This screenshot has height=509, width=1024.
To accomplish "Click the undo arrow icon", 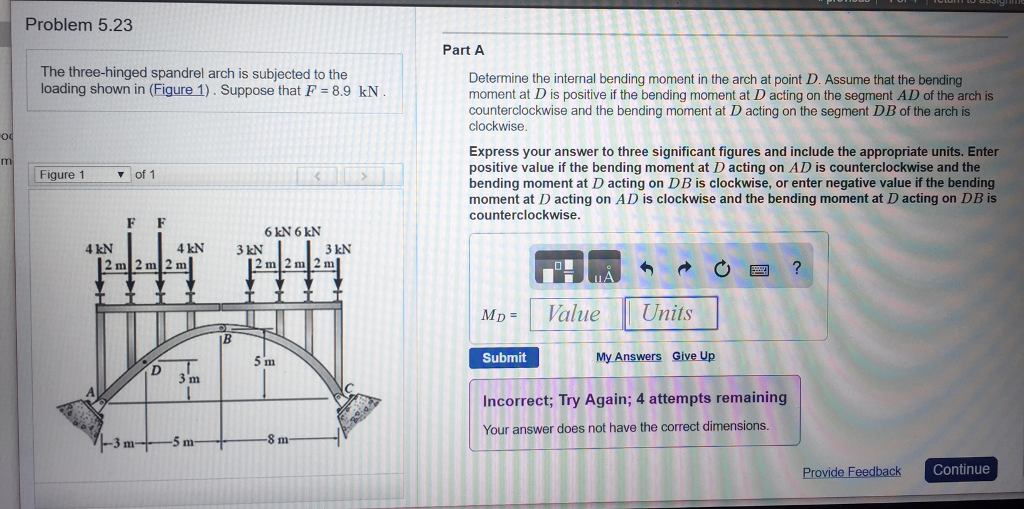I will pyautogui.click(x=647, y=269).
